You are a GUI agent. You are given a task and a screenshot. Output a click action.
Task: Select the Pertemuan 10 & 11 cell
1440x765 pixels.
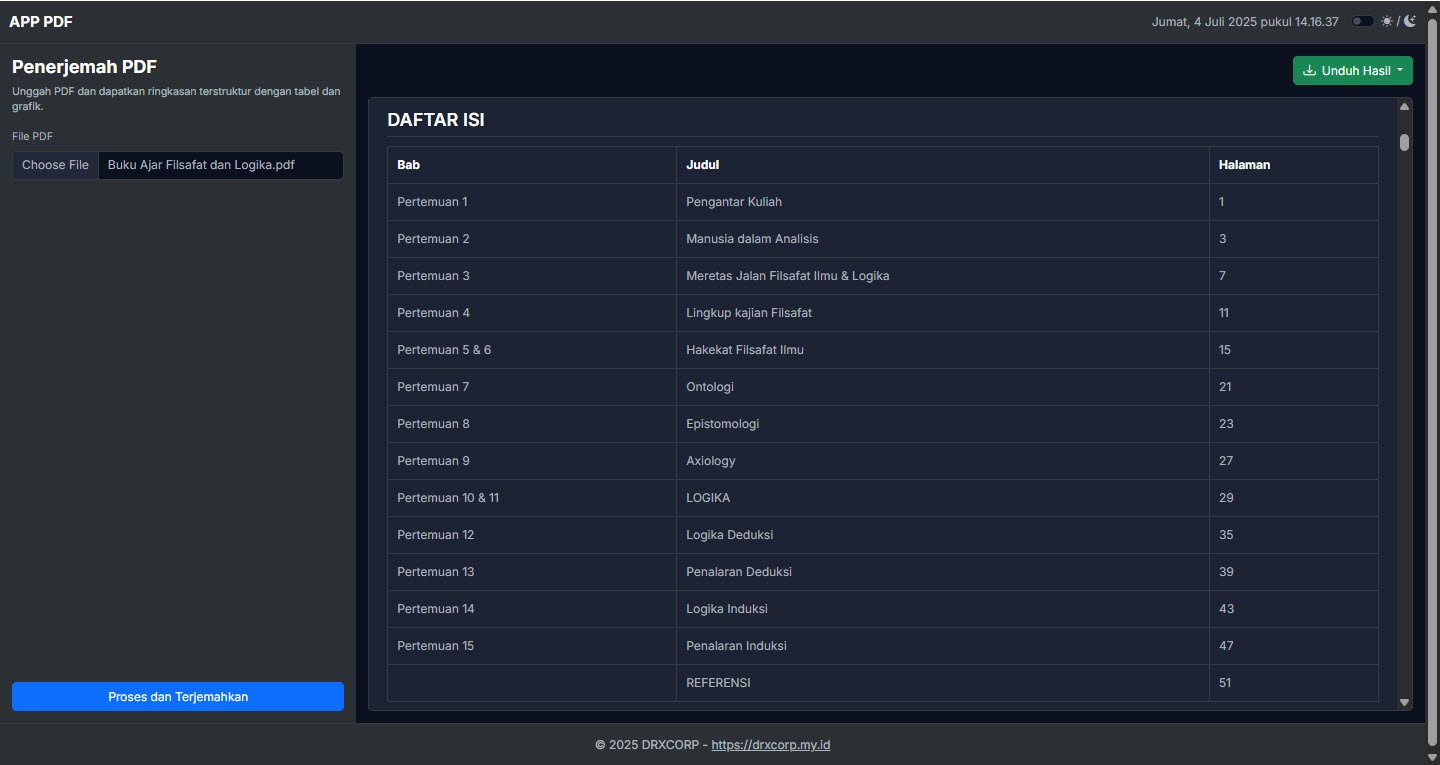coord(532,498)
